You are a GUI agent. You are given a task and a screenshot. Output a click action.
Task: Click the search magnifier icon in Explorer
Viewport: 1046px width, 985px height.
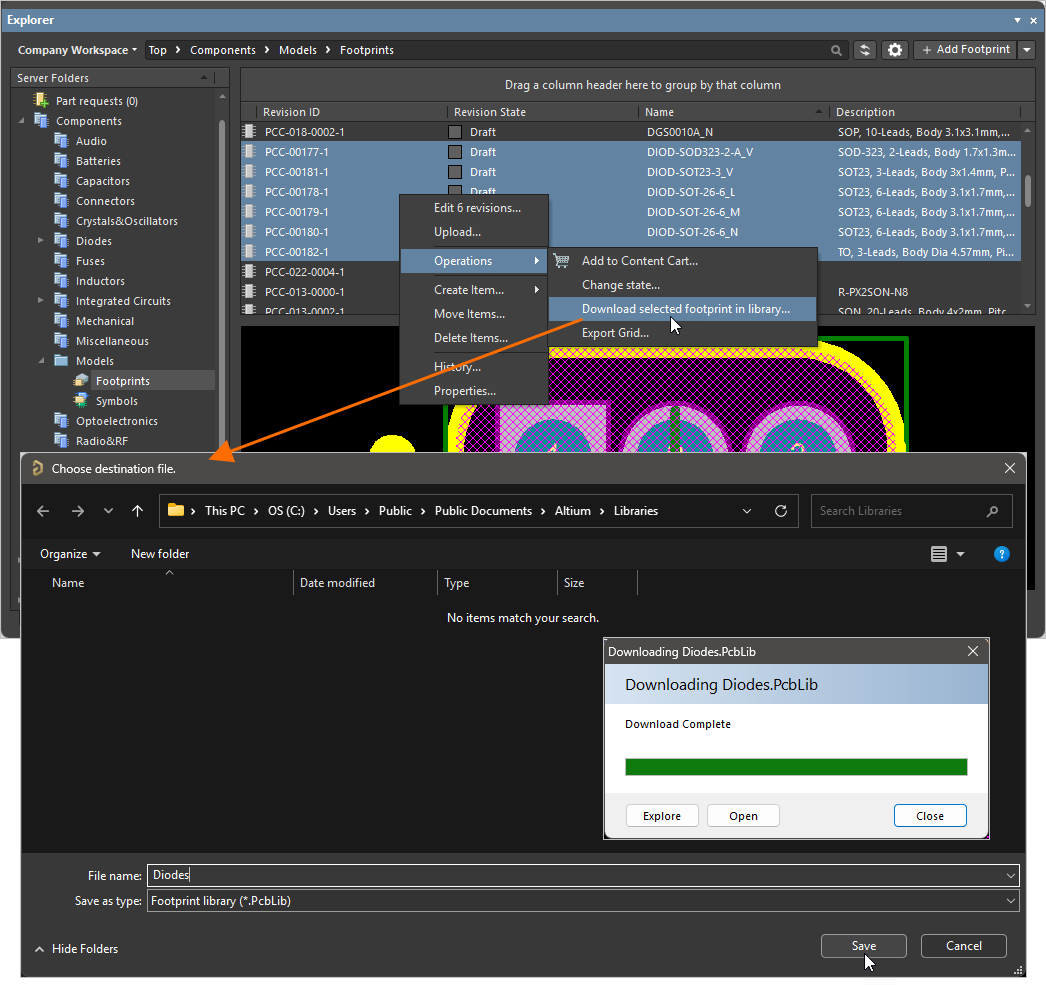[836, 50]
